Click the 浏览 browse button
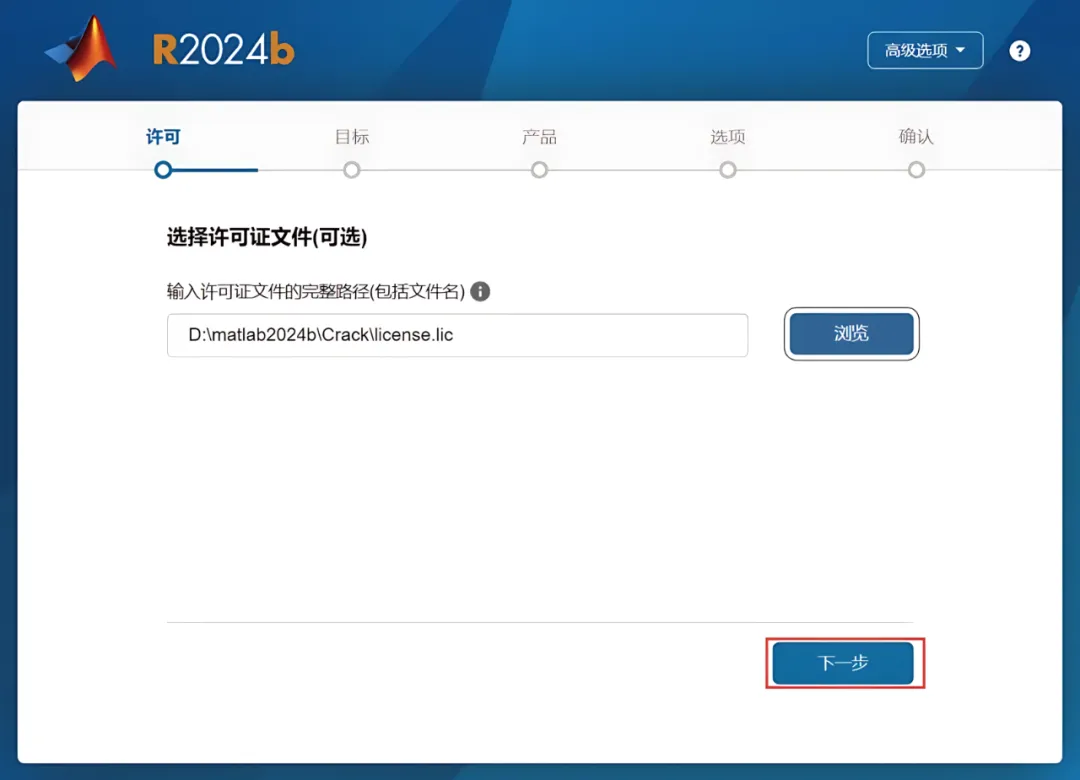The width and height of the screenshot is (1080, 780). tap(851, 333)
